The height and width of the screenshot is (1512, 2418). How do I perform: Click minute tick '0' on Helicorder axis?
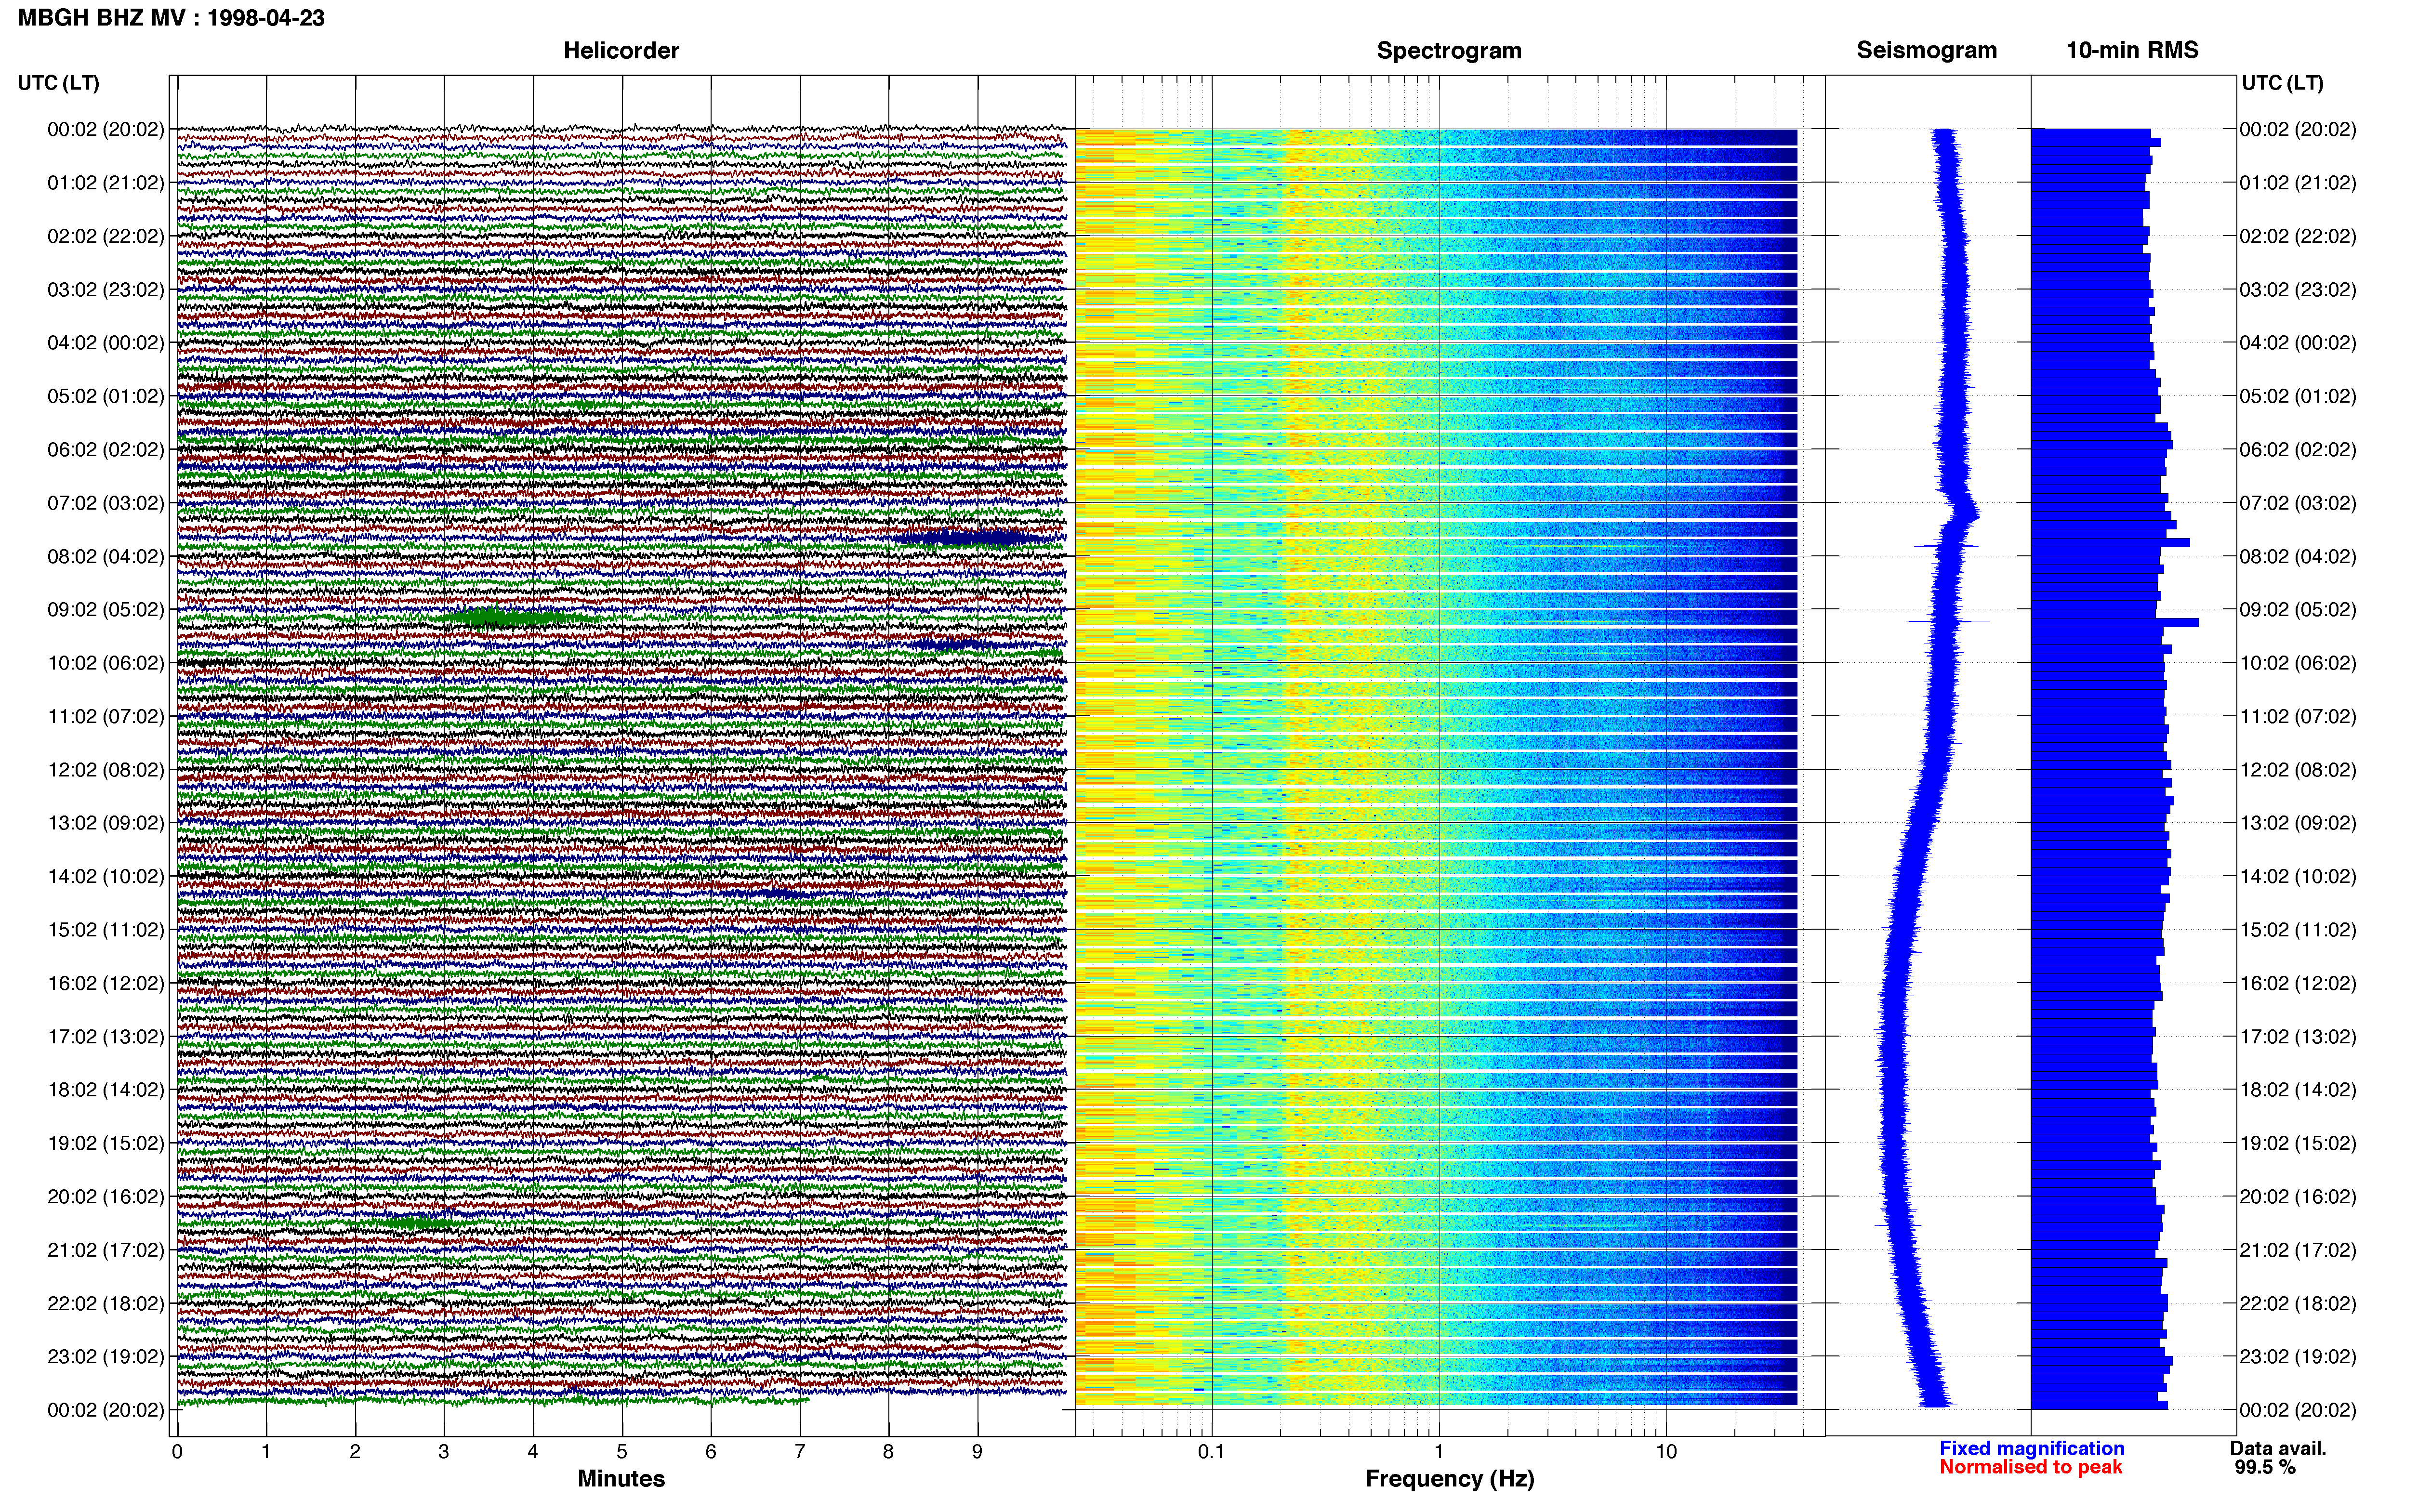point(177,1452)
